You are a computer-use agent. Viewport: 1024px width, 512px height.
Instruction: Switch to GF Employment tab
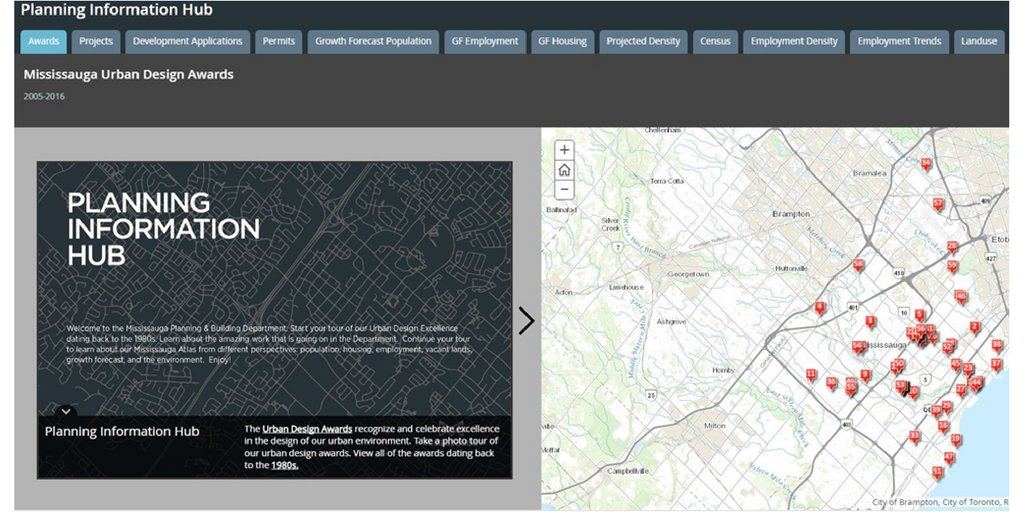(x=485, y=41)
